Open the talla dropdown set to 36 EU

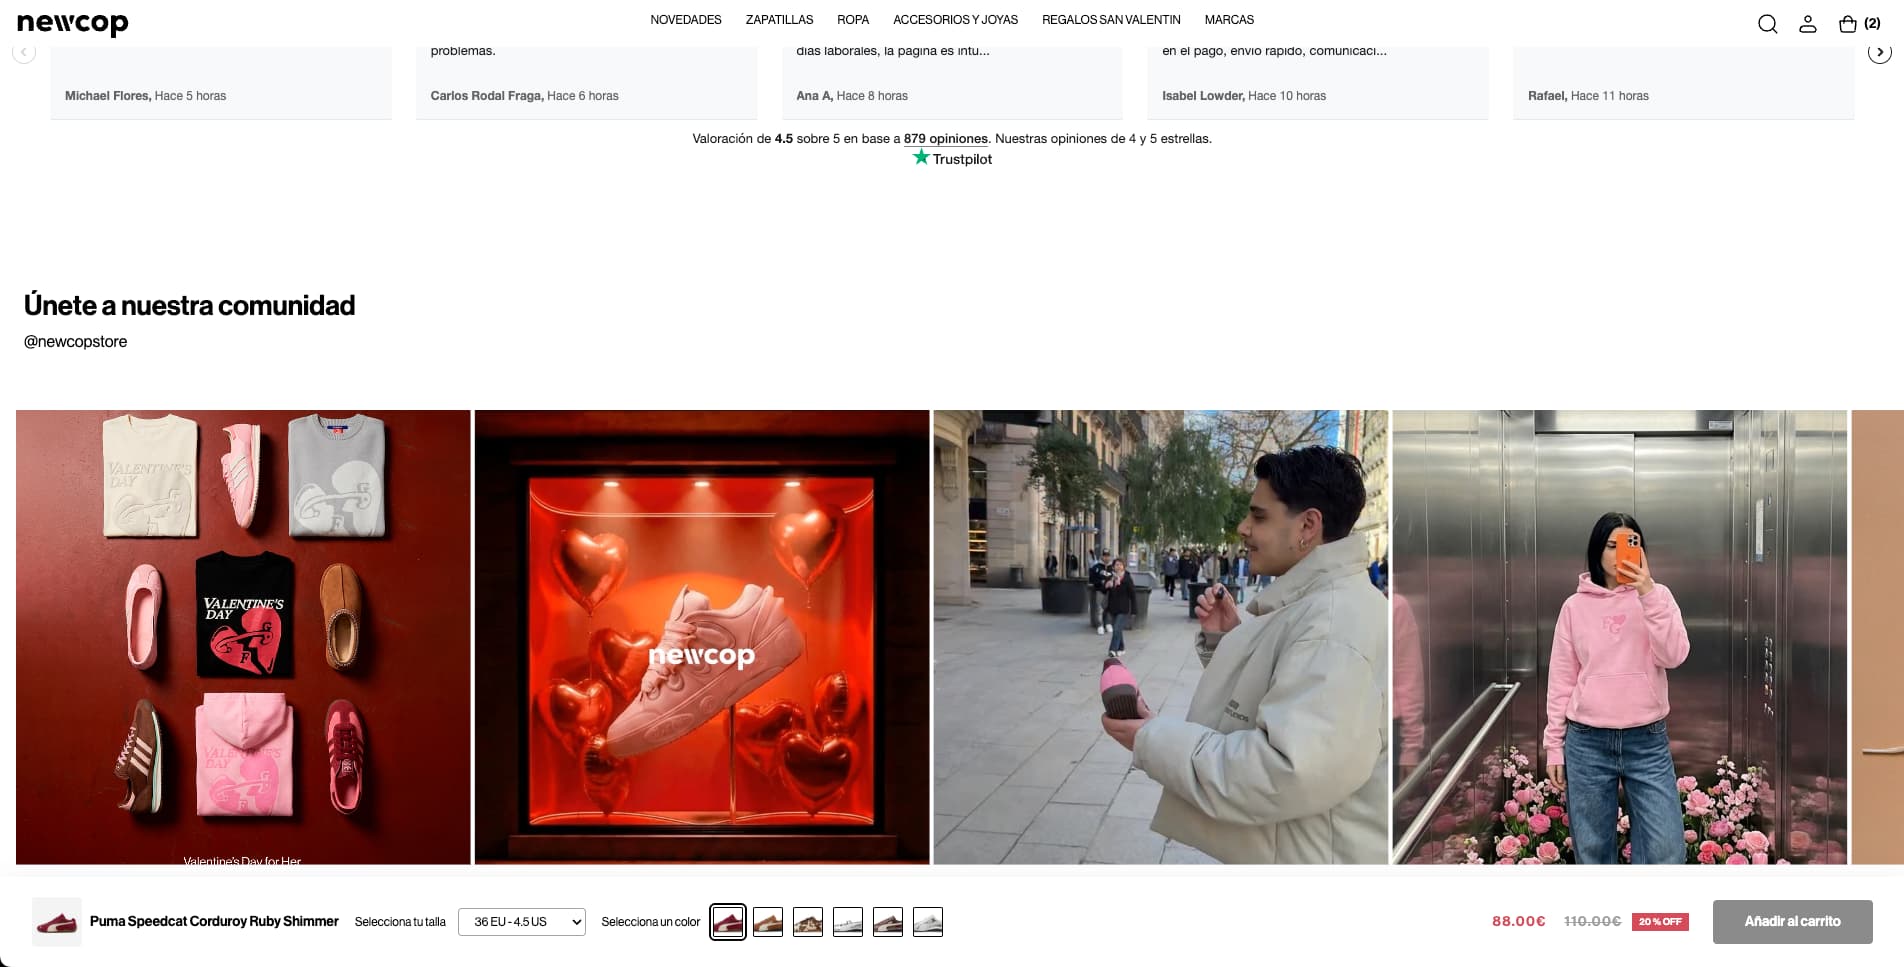[x=521, y=921]
